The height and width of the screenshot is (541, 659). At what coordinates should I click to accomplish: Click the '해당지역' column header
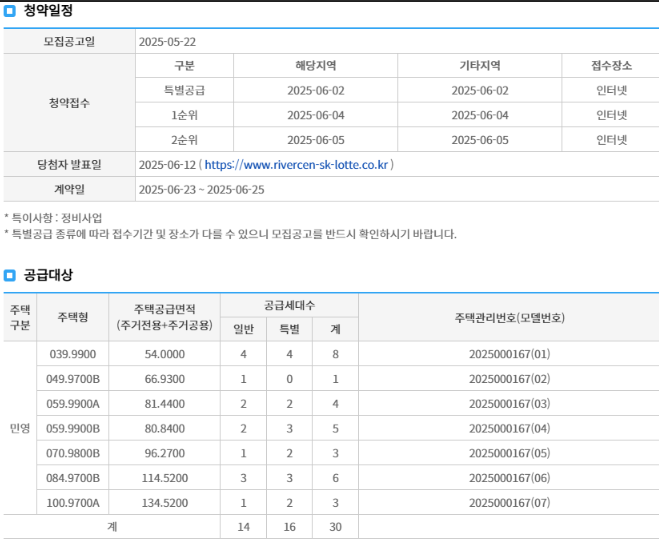[316, 66]
